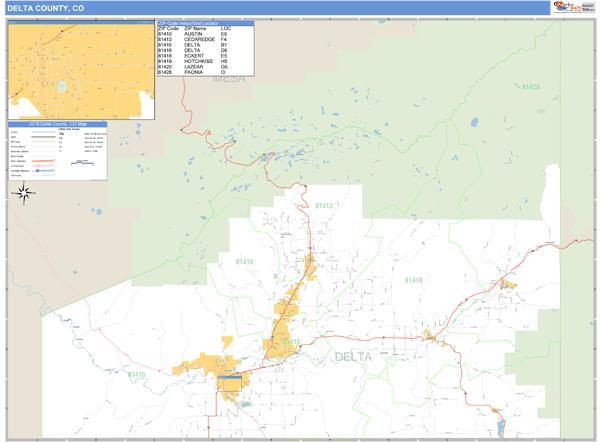
Task: Click the 2016 Delta County, CO Map legend title
Action: point(57,124)
